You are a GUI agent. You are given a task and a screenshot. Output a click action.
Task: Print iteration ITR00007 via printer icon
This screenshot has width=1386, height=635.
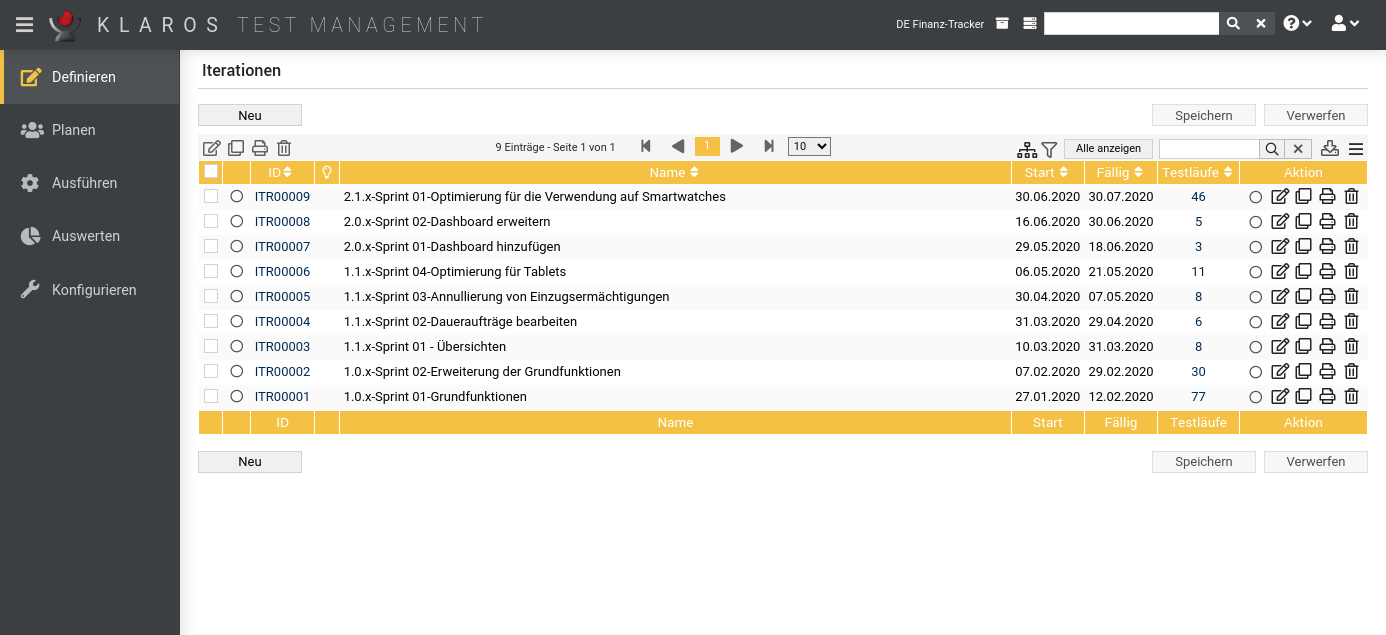[1327, 247]
